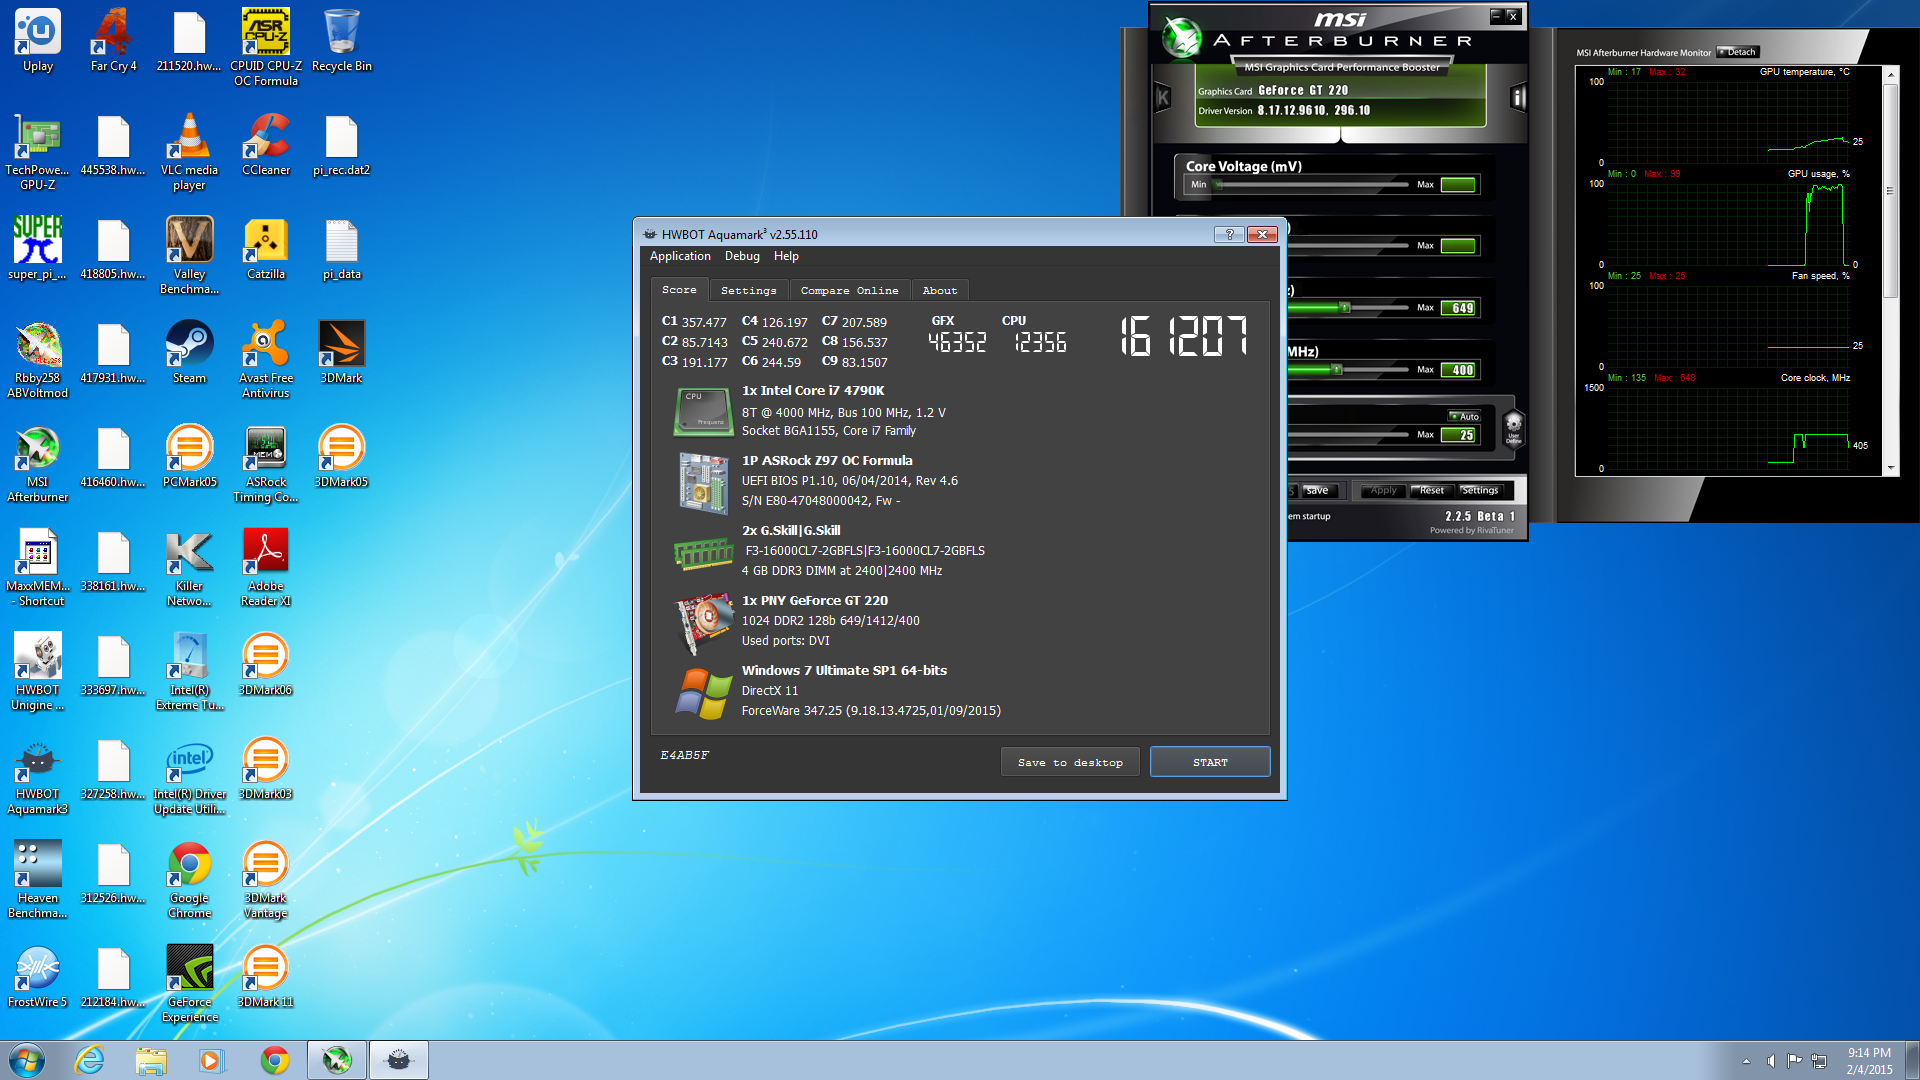Click Hardware Monitor scrollbar down arrow
The width and height of the screenshot is (1920, 1080).
(1890, 468)
